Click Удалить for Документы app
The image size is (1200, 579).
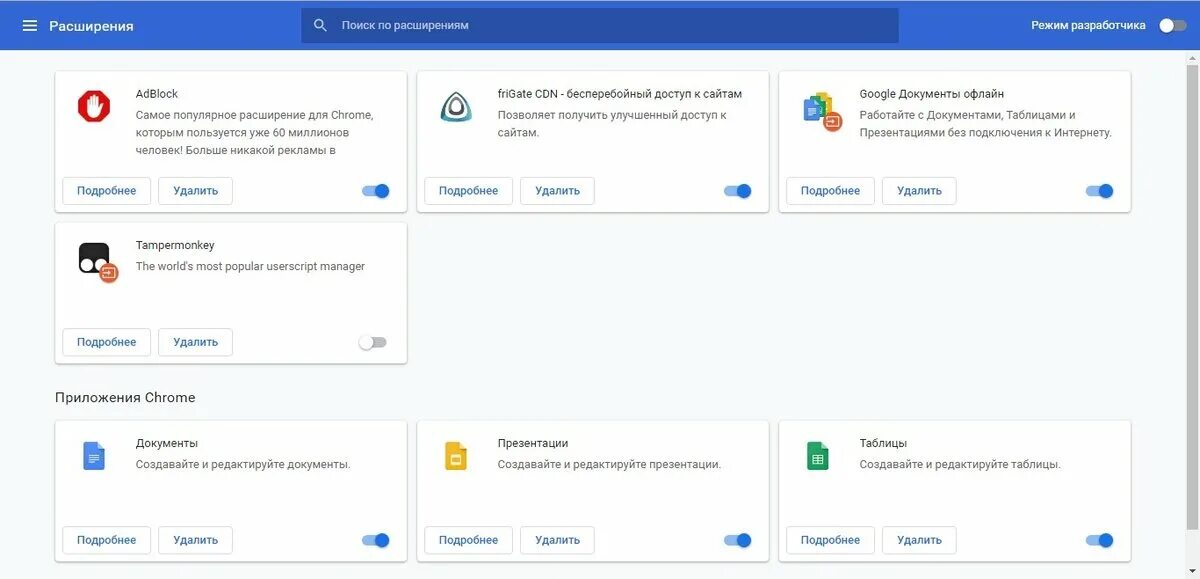[195, 540]
